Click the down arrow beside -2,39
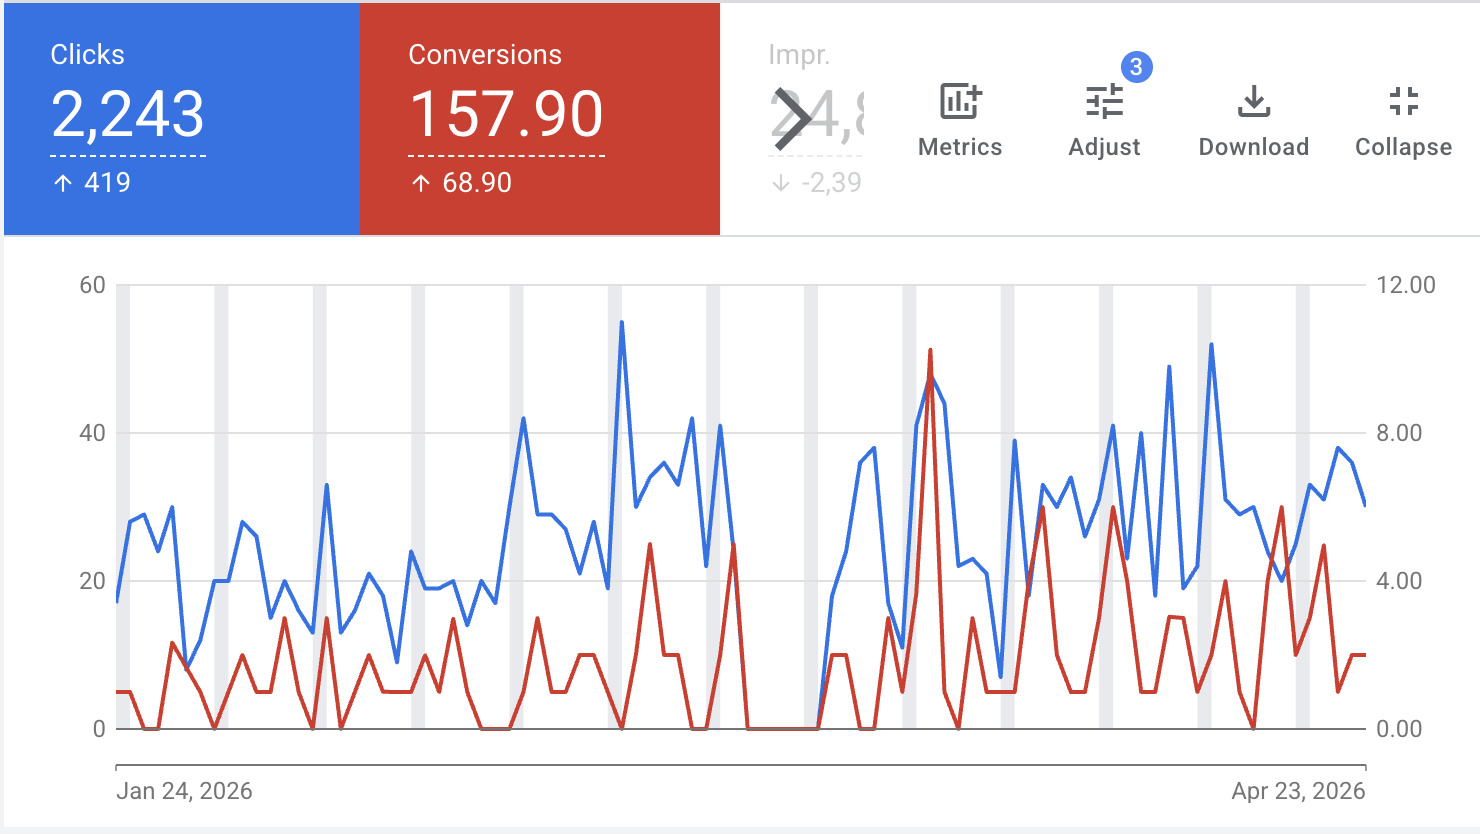Screen dimensions: 1480x834 pyautogui.click(x=781, y=182)
